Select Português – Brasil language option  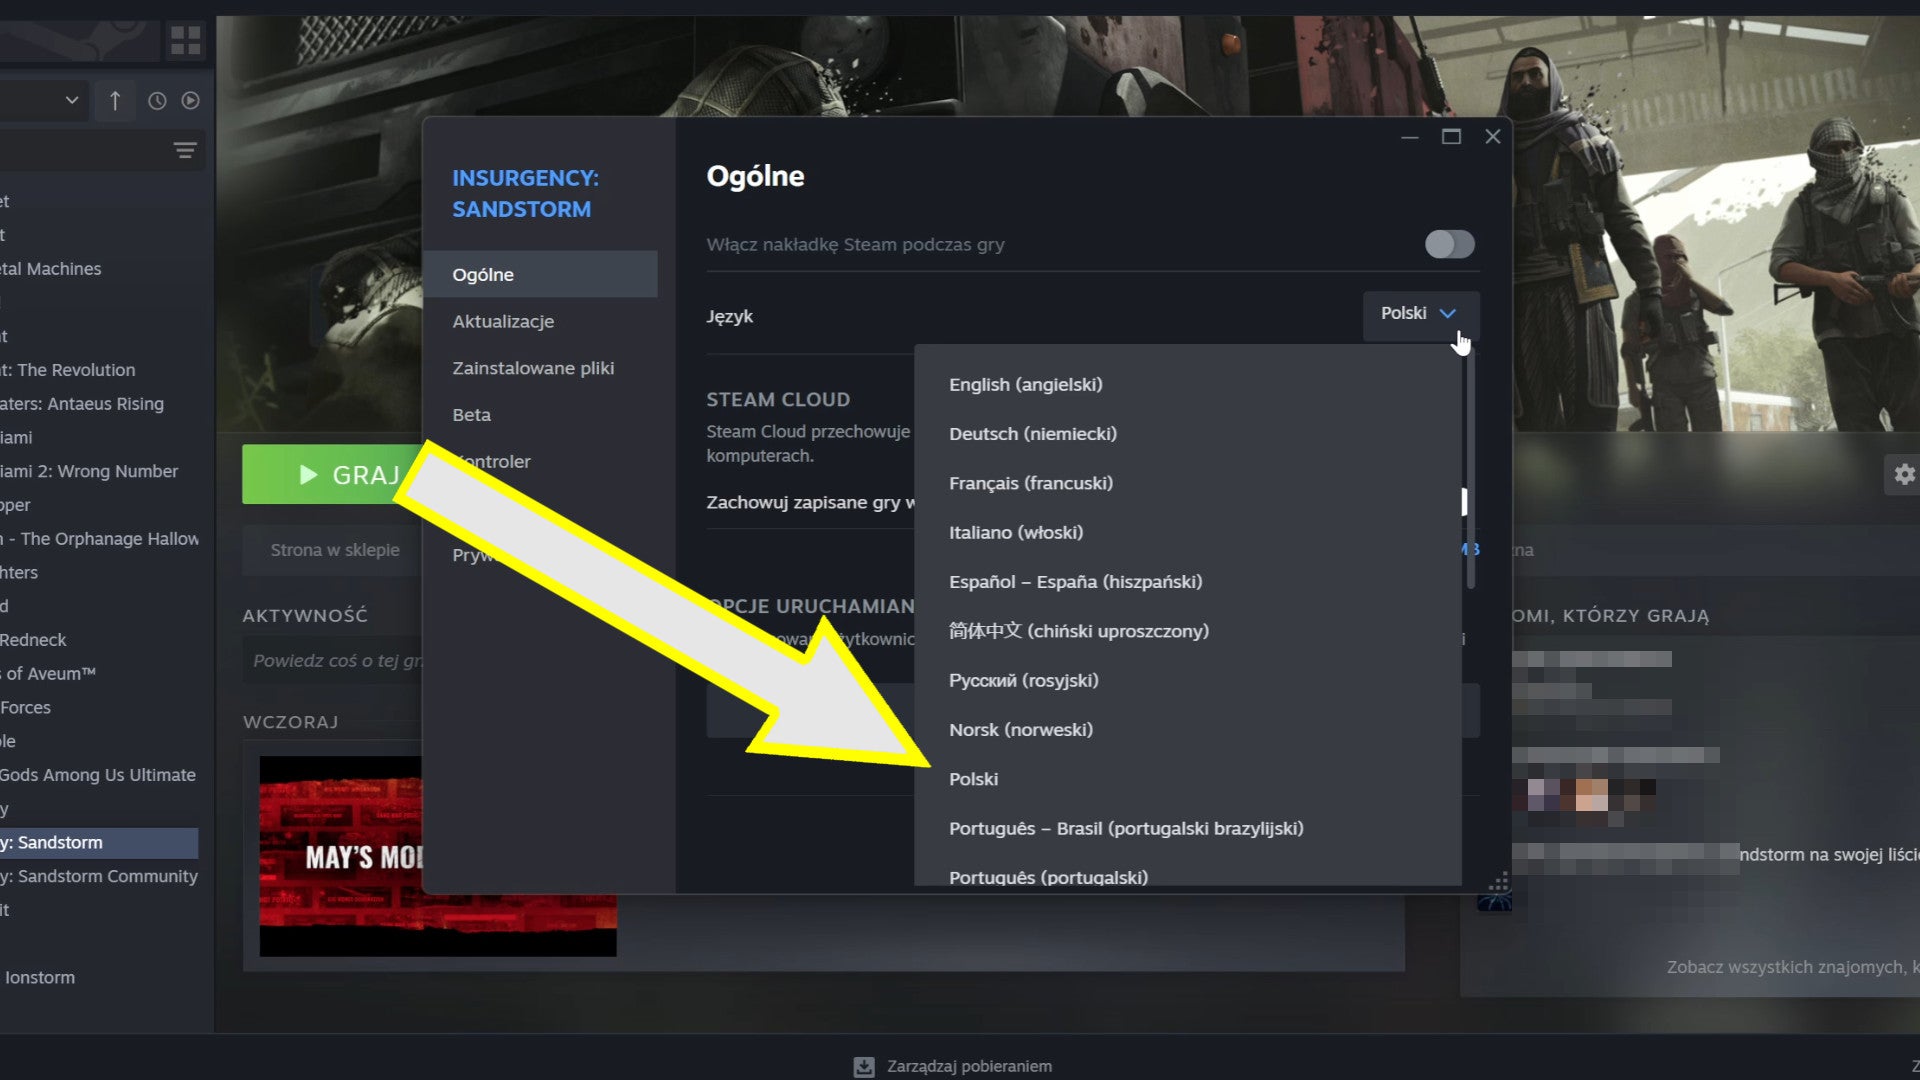(1125, 828)
